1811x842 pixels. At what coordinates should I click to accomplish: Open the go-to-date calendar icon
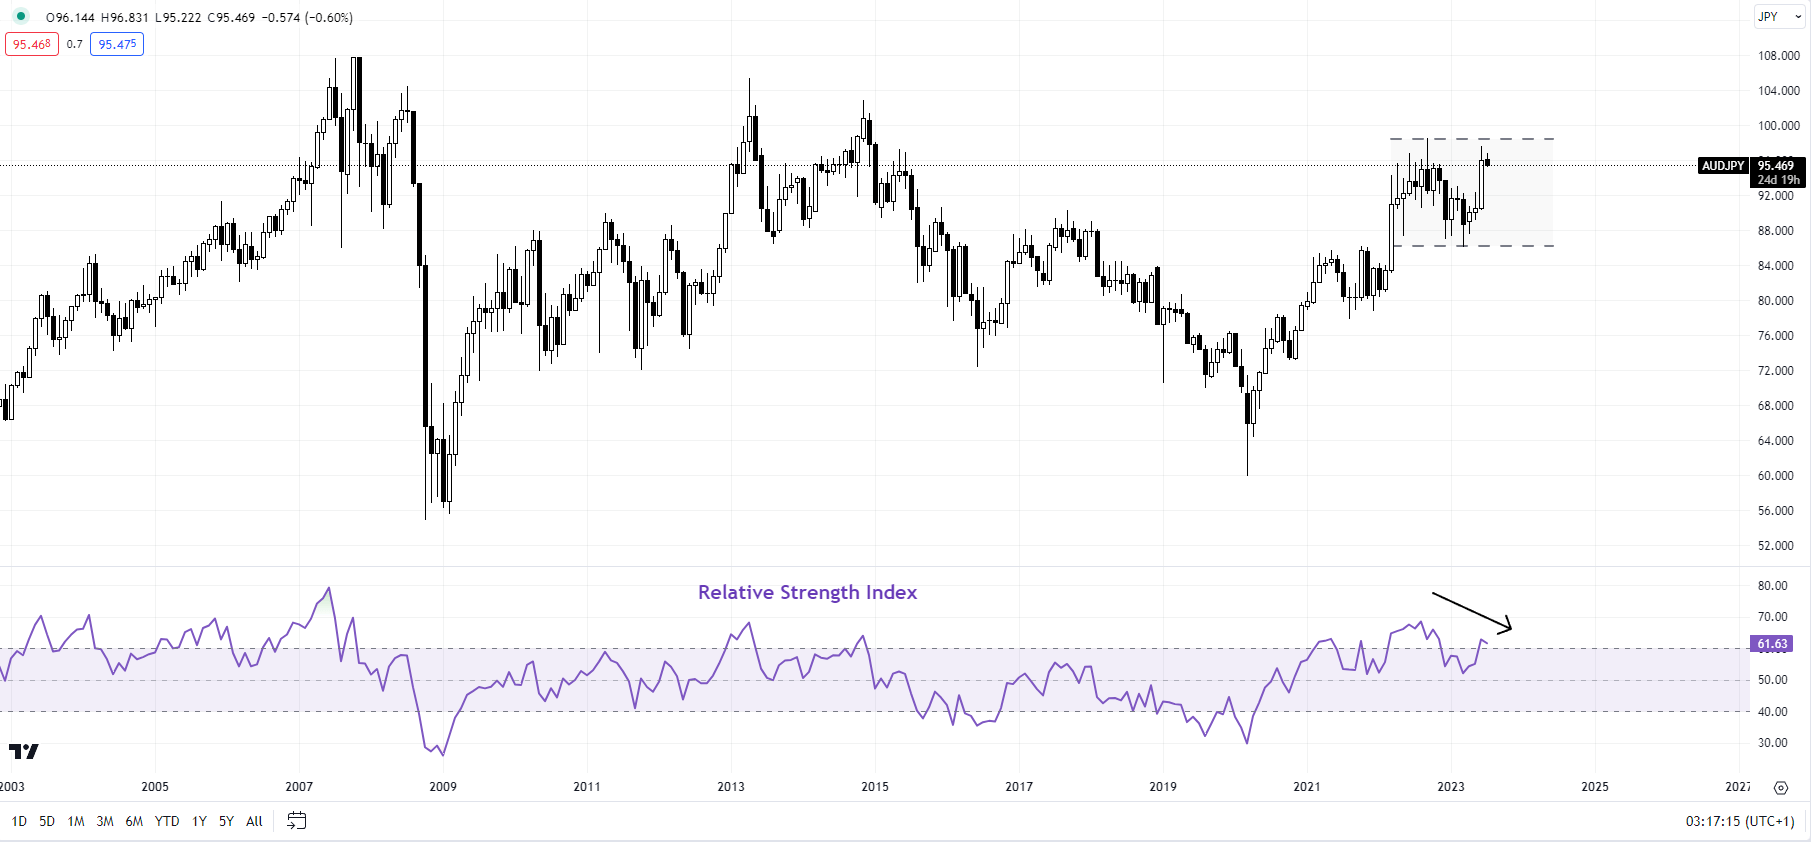[x=297, y=821]
